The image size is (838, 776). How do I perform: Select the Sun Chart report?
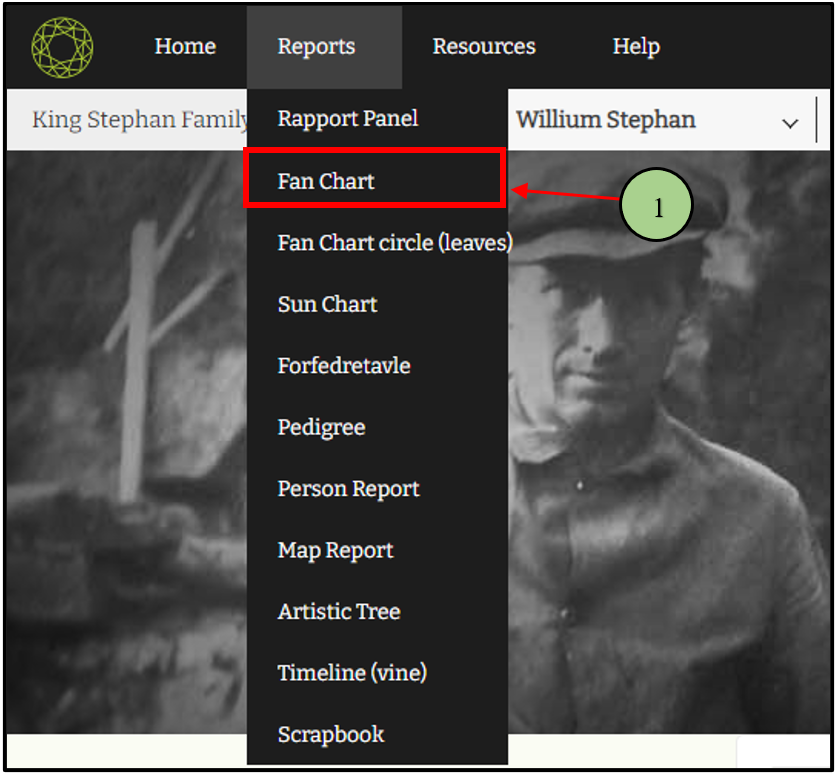(327, 304)
